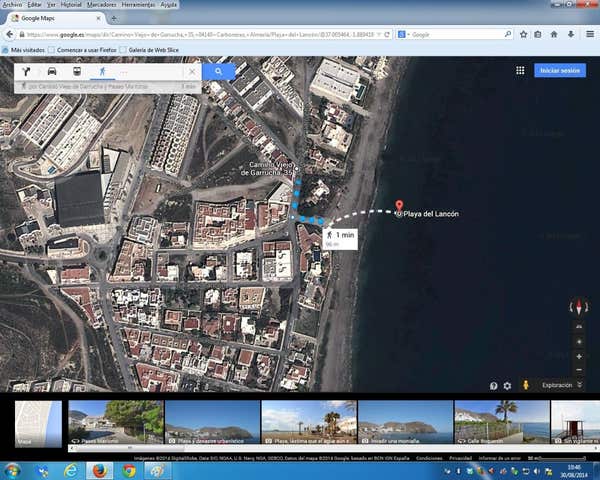Select the walking directions mode icon
The width and height of the screenshot is (600, 480).
[x=101, y=72]
